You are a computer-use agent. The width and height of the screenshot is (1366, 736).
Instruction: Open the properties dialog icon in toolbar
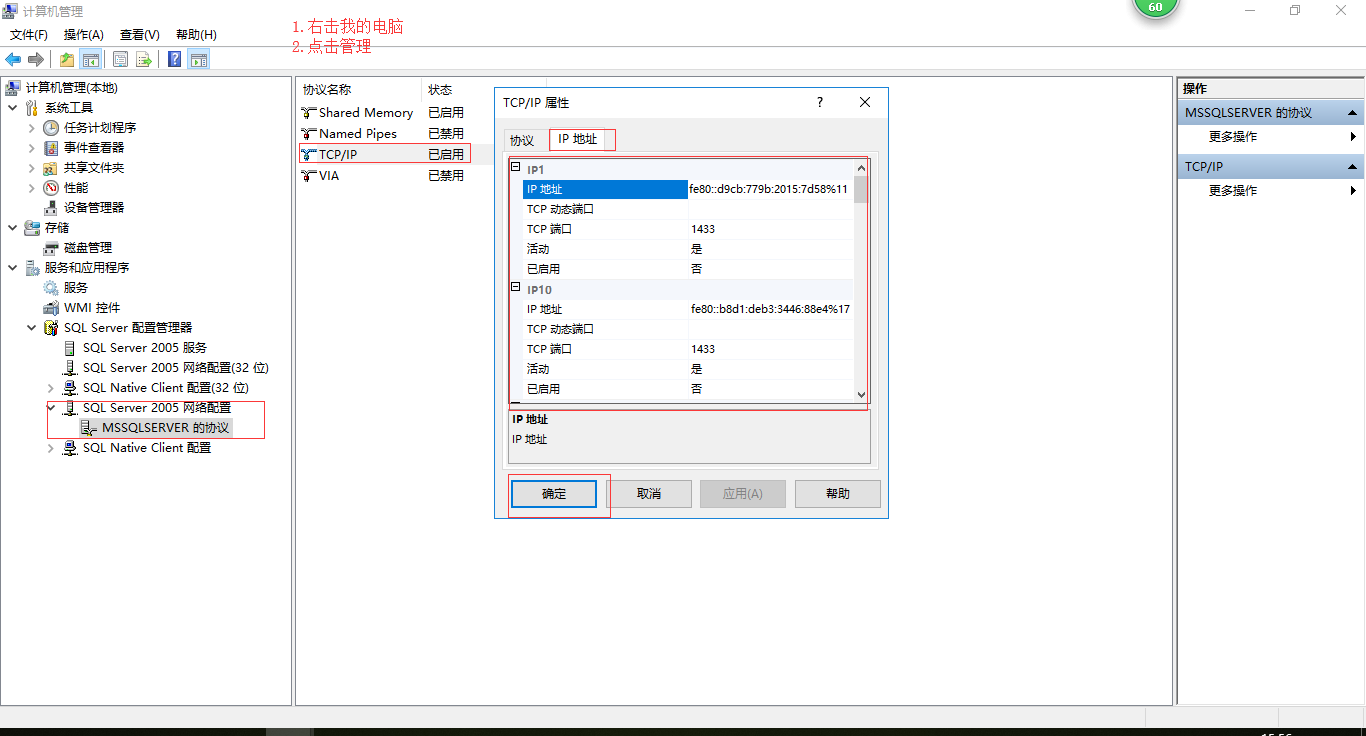[120, 58]
